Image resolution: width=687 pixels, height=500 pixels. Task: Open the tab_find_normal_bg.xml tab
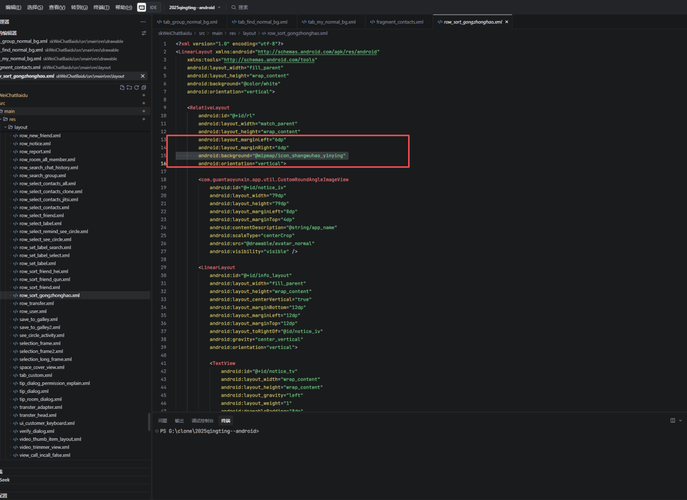262,21
